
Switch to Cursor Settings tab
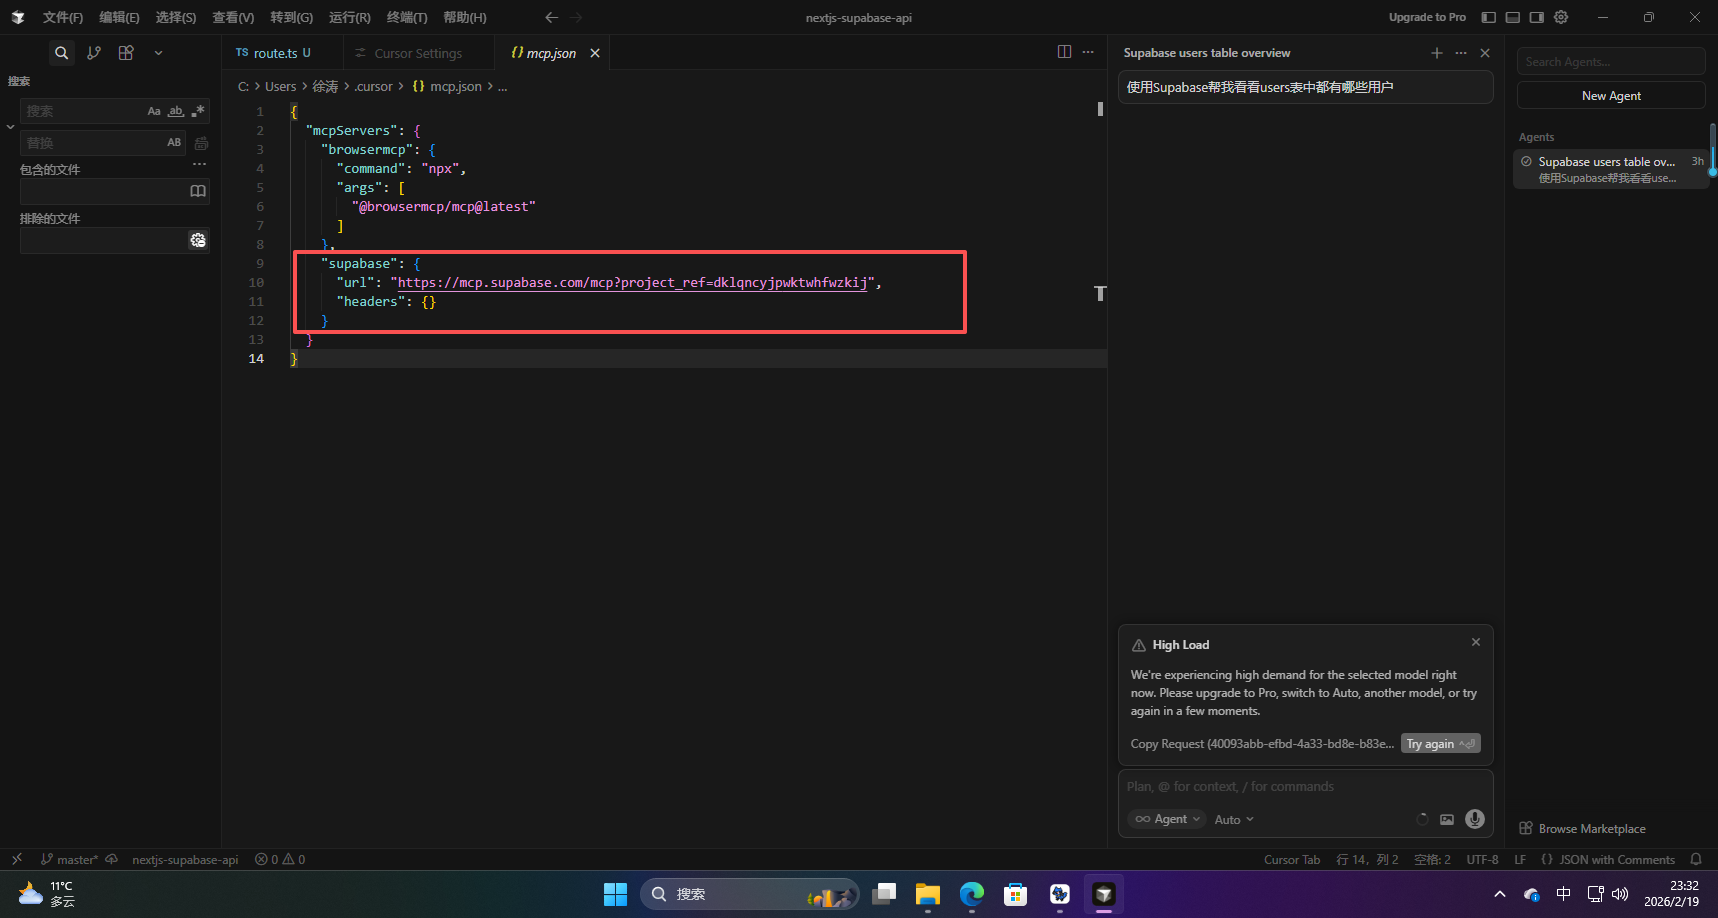click(x=418, y=53)
